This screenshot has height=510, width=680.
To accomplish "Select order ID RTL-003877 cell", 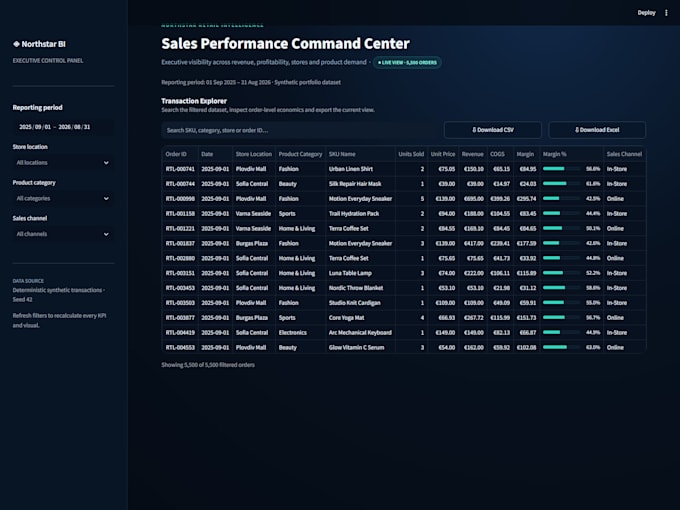I will coord(180,317).
